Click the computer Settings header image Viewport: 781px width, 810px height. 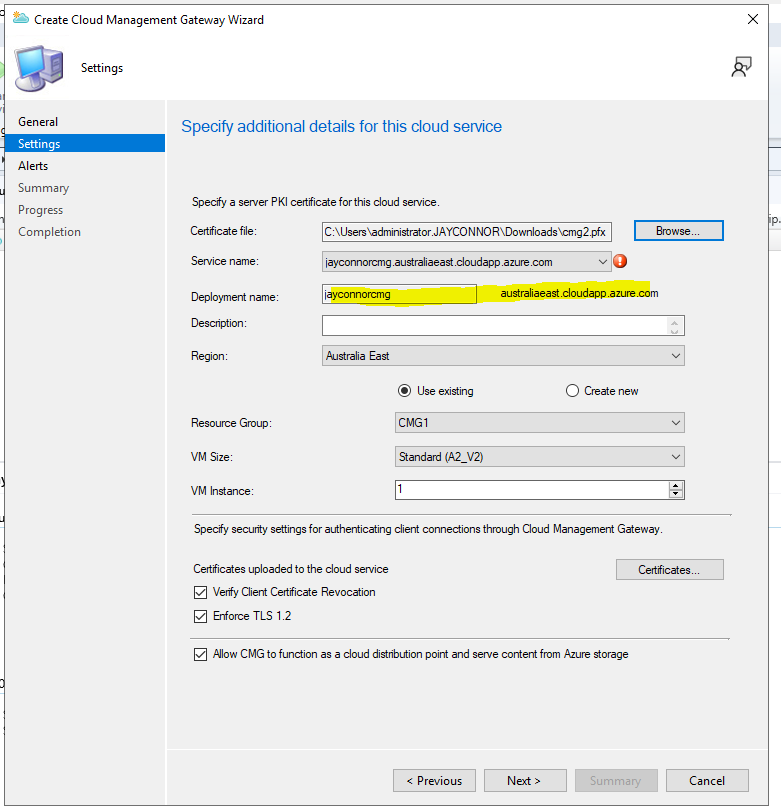(39, 68)
